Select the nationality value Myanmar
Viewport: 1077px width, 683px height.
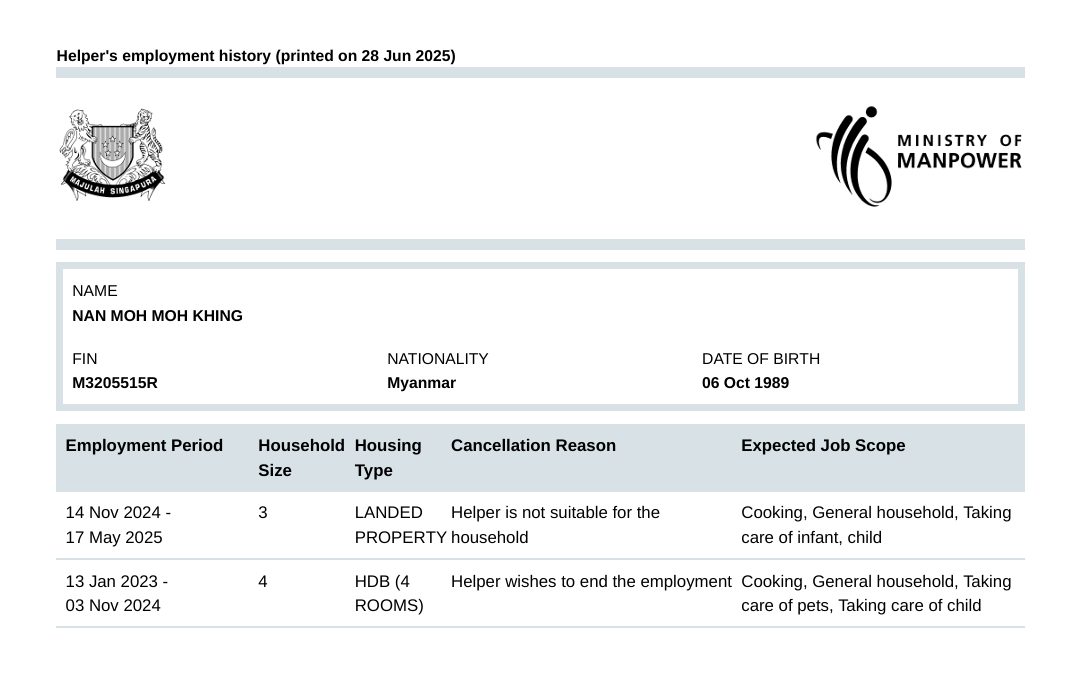click(421, 383)
